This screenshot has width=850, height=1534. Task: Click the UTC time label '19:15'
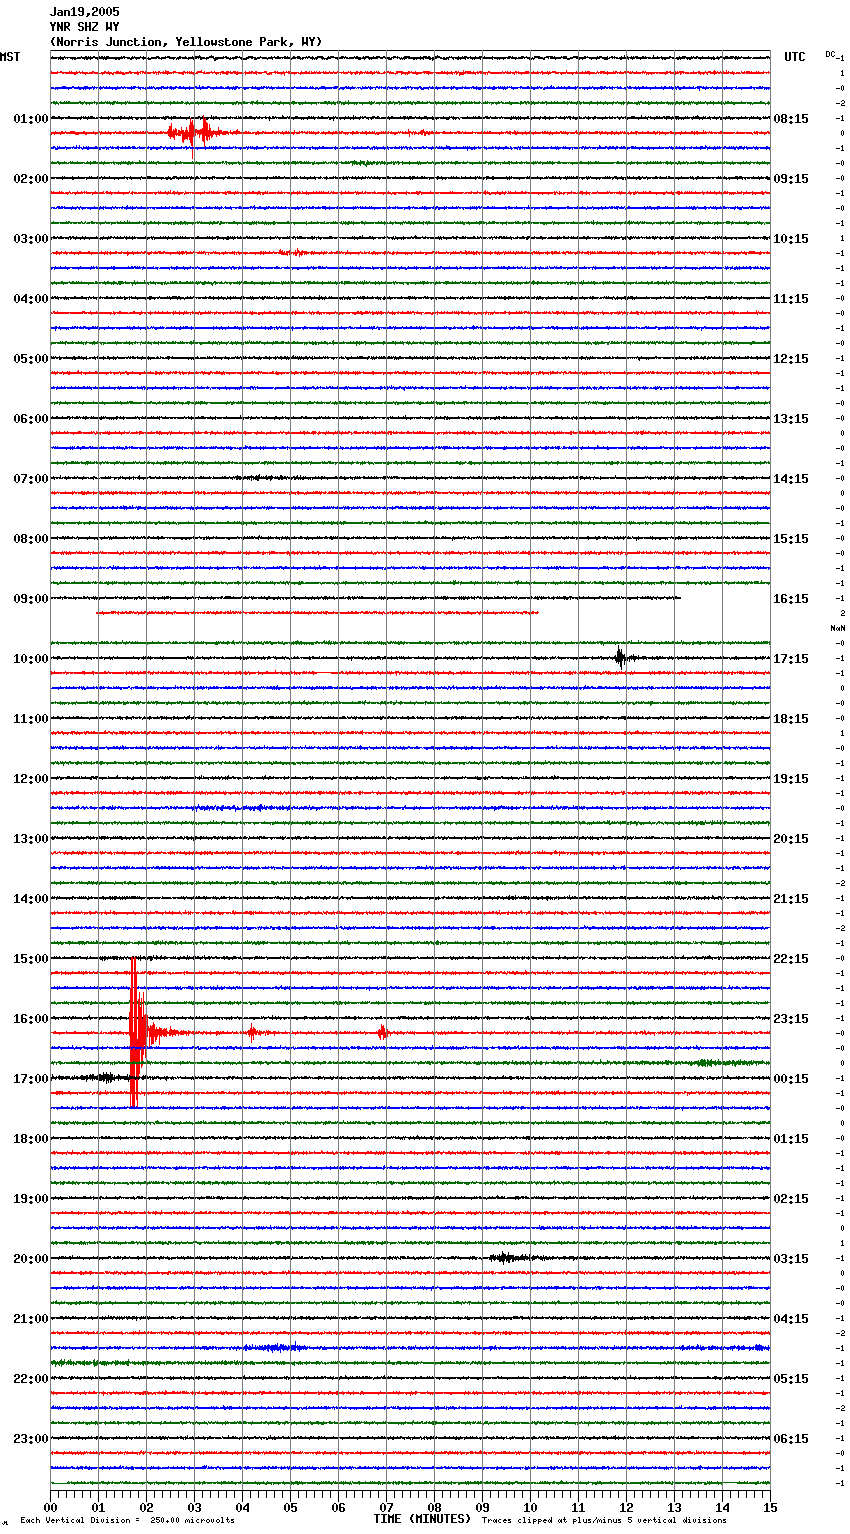point(791,779)
